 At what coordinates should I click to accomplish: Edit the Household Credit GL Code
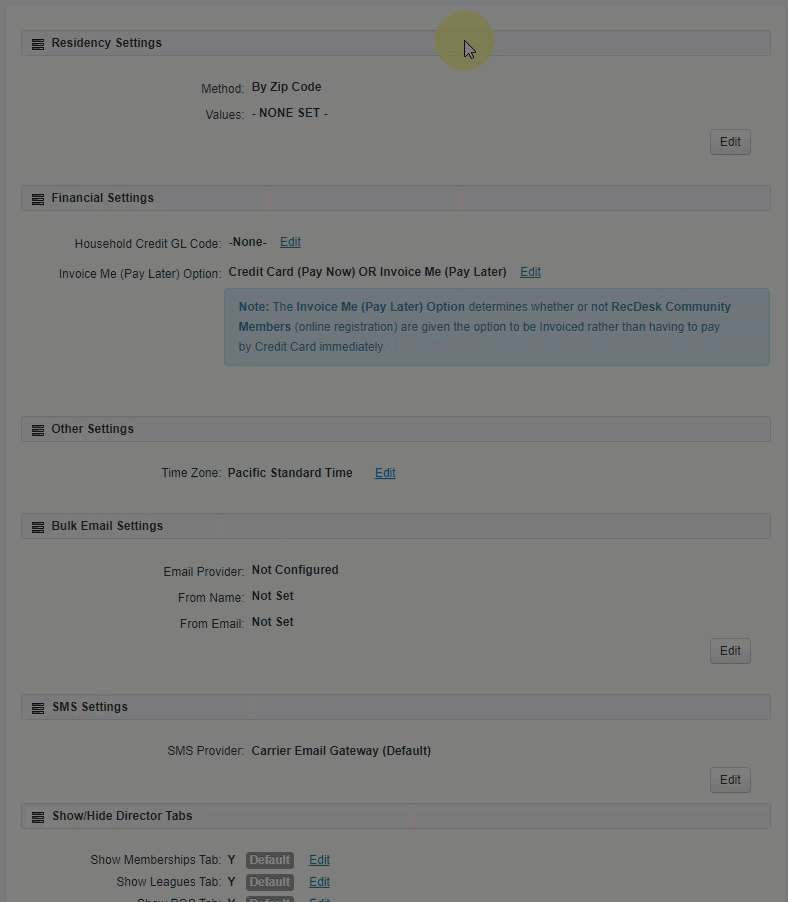[290, 242]
